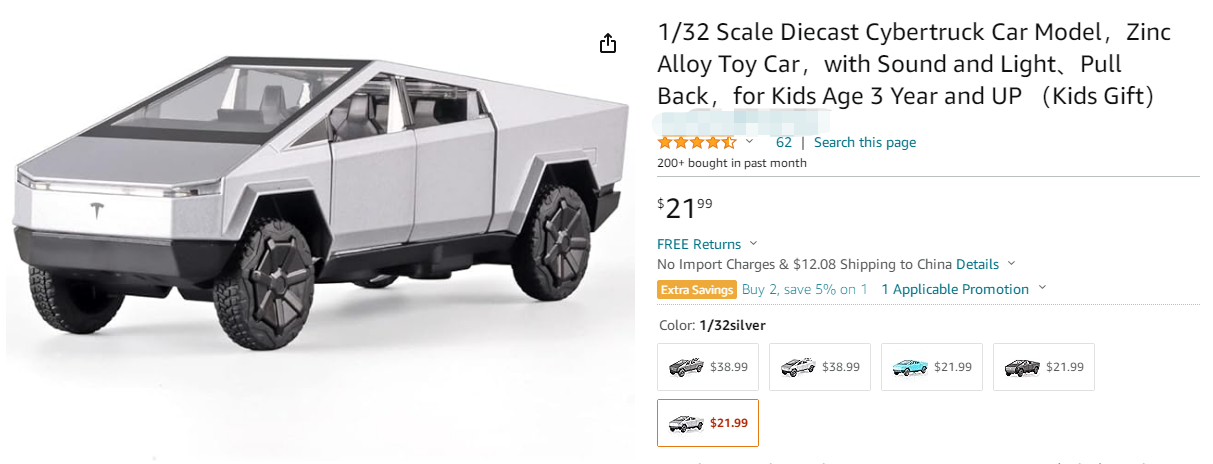Viewport: 1213px width, 464px height.
Task: Expand the chevron after Applicable Promotion
Action: point(1042,289)
